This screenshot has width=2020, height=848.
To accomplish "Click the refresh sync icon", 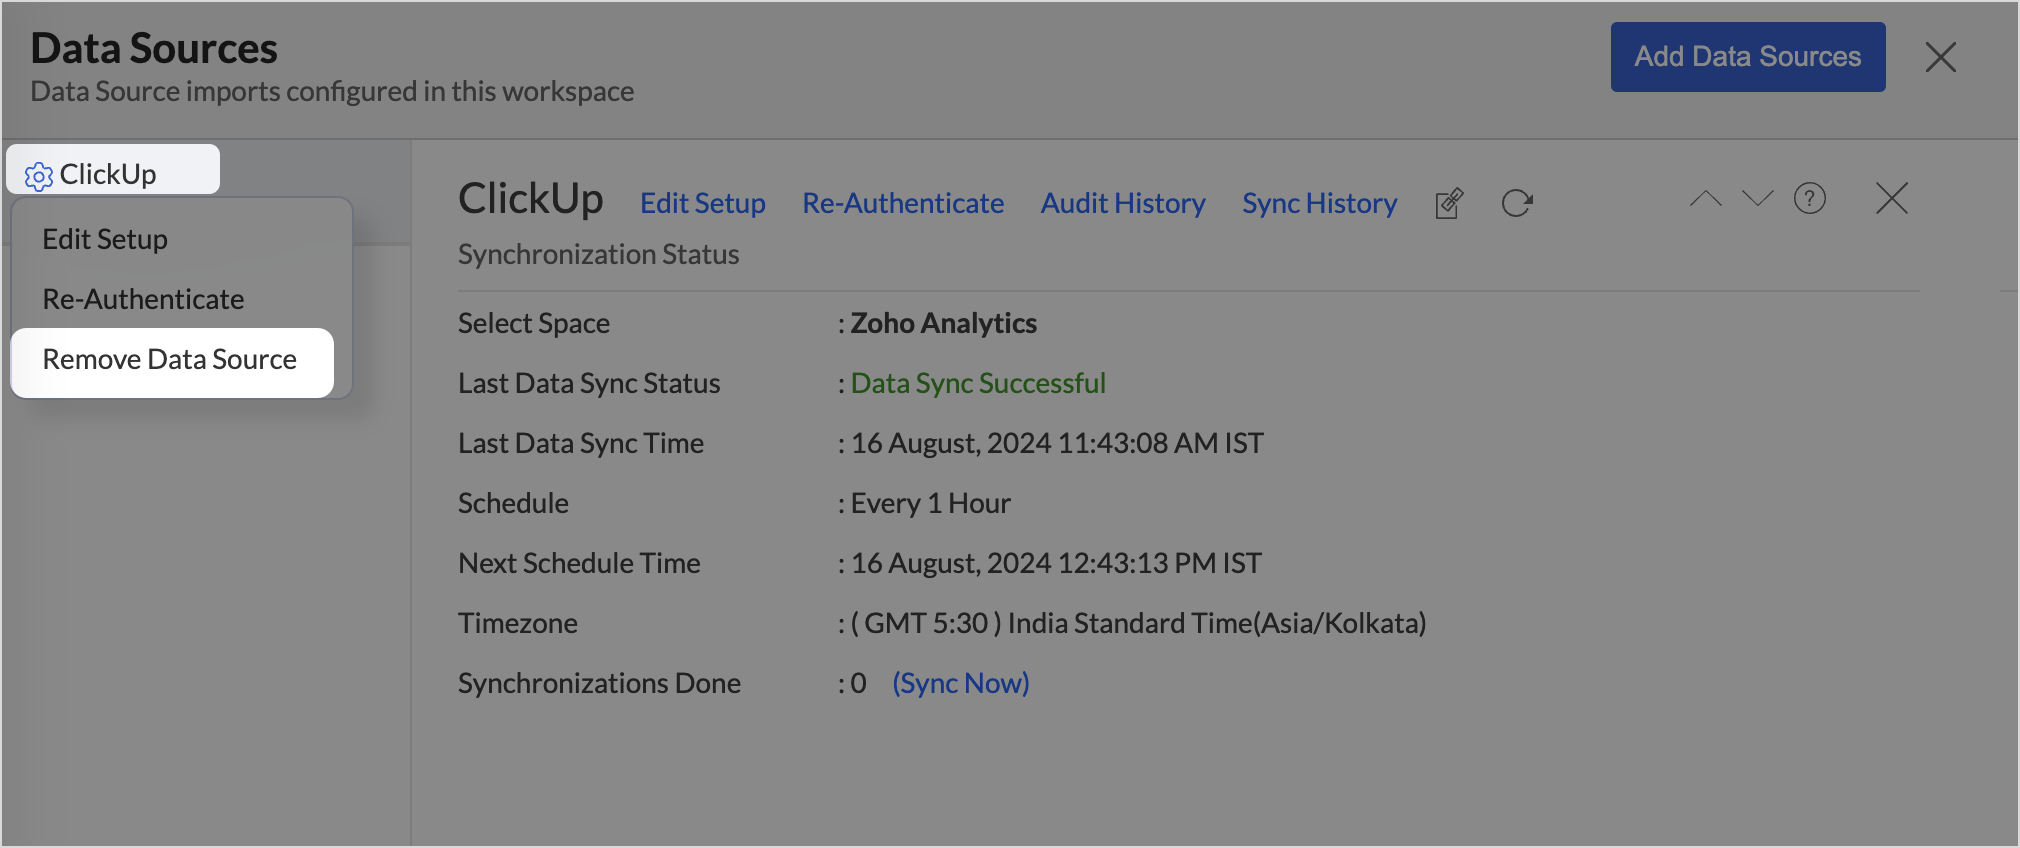I will (x=1517, y=203).
